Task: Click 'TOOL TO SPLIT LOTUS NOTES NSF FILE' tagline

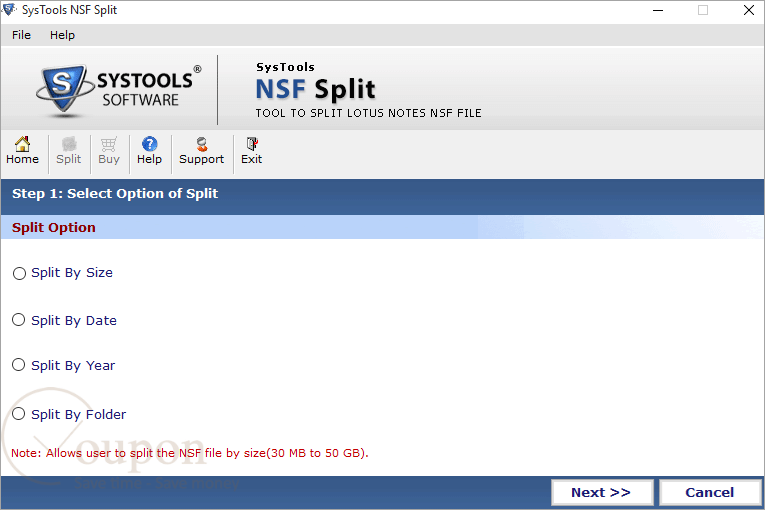Action: pos(368,113)
